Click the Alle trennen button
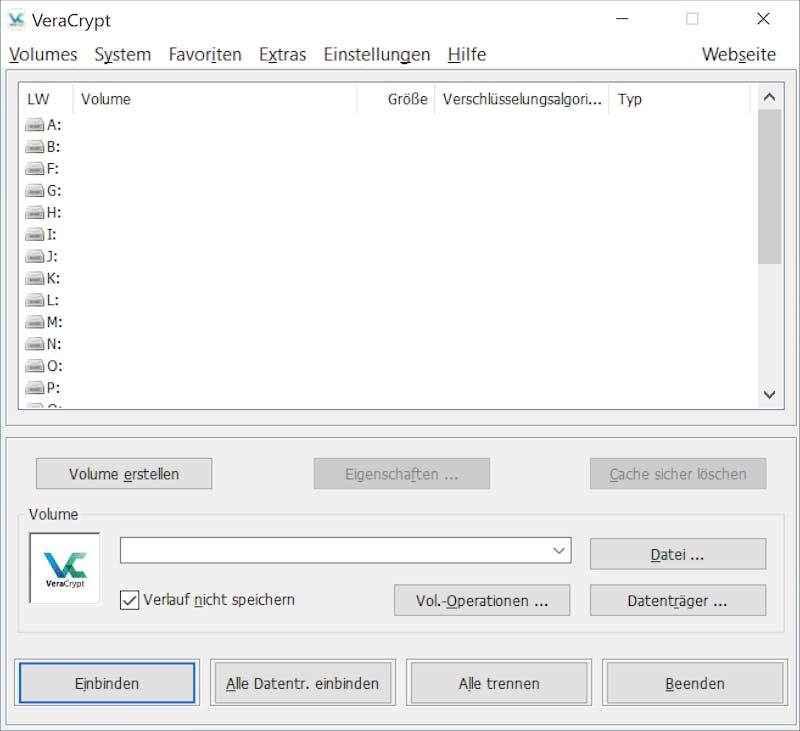 click(x=499, y=683)
